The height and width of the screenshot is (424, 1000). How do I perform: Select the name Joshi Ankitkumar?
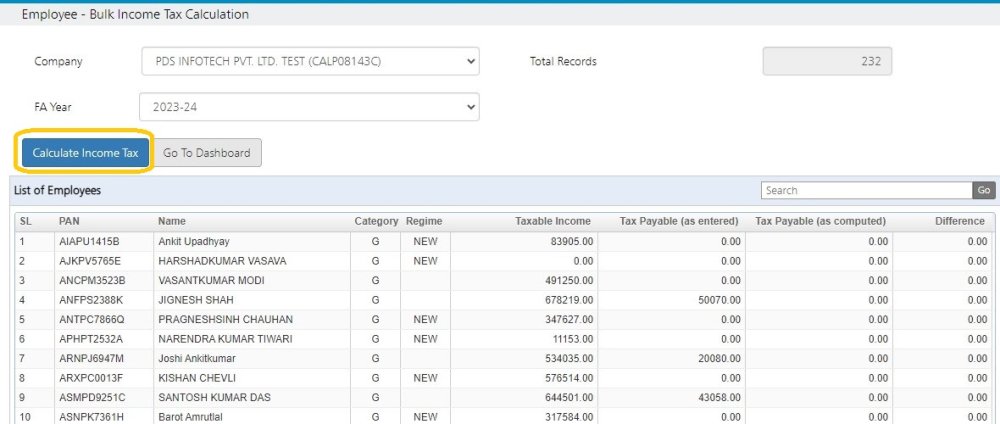[x=195, y=358]
